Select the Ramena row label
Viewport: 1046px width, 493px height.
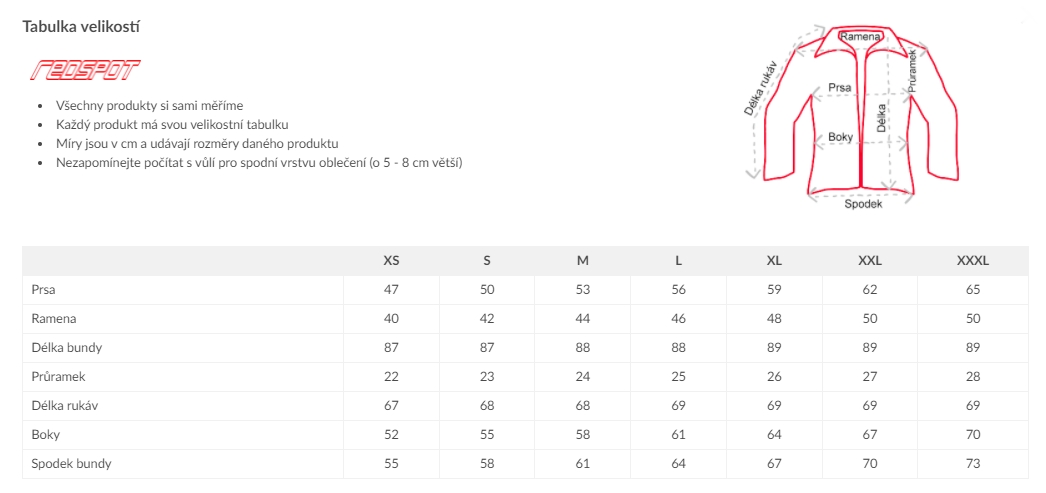(x=53, y=319)
